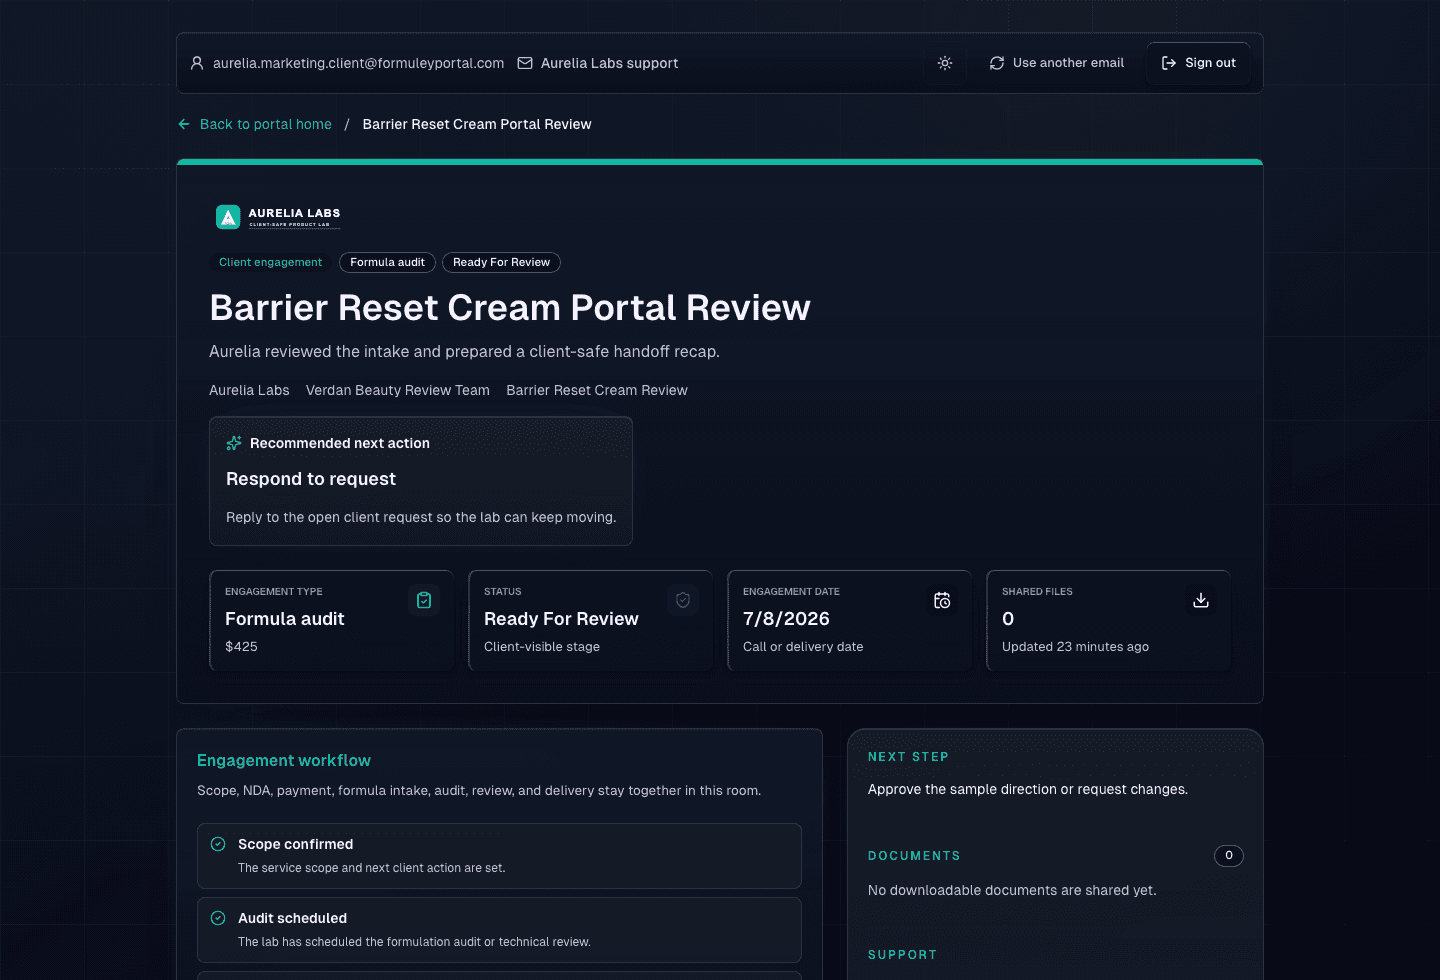Click the Aurelia Labs logo
Image resolution: width=1440 pixels, height=980 pixels.
pos(278,216)
